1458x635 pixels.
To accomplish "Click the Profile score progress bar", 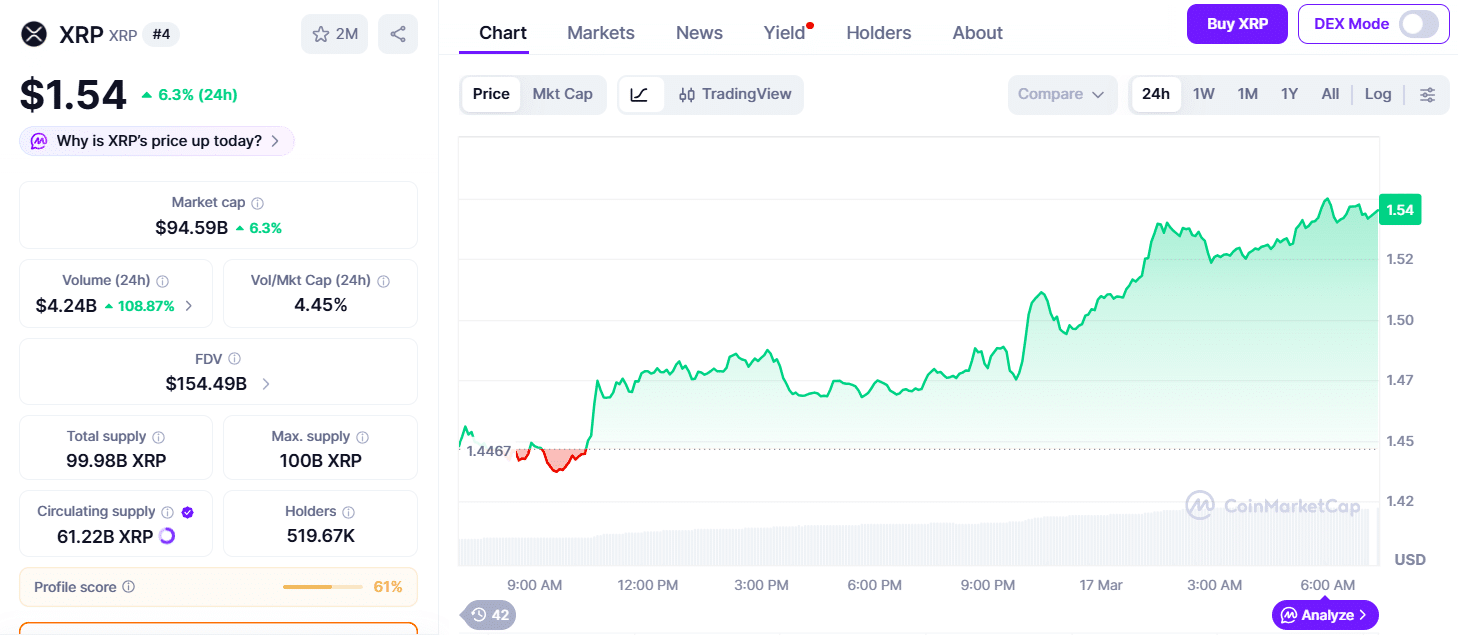I will (322, 587).
